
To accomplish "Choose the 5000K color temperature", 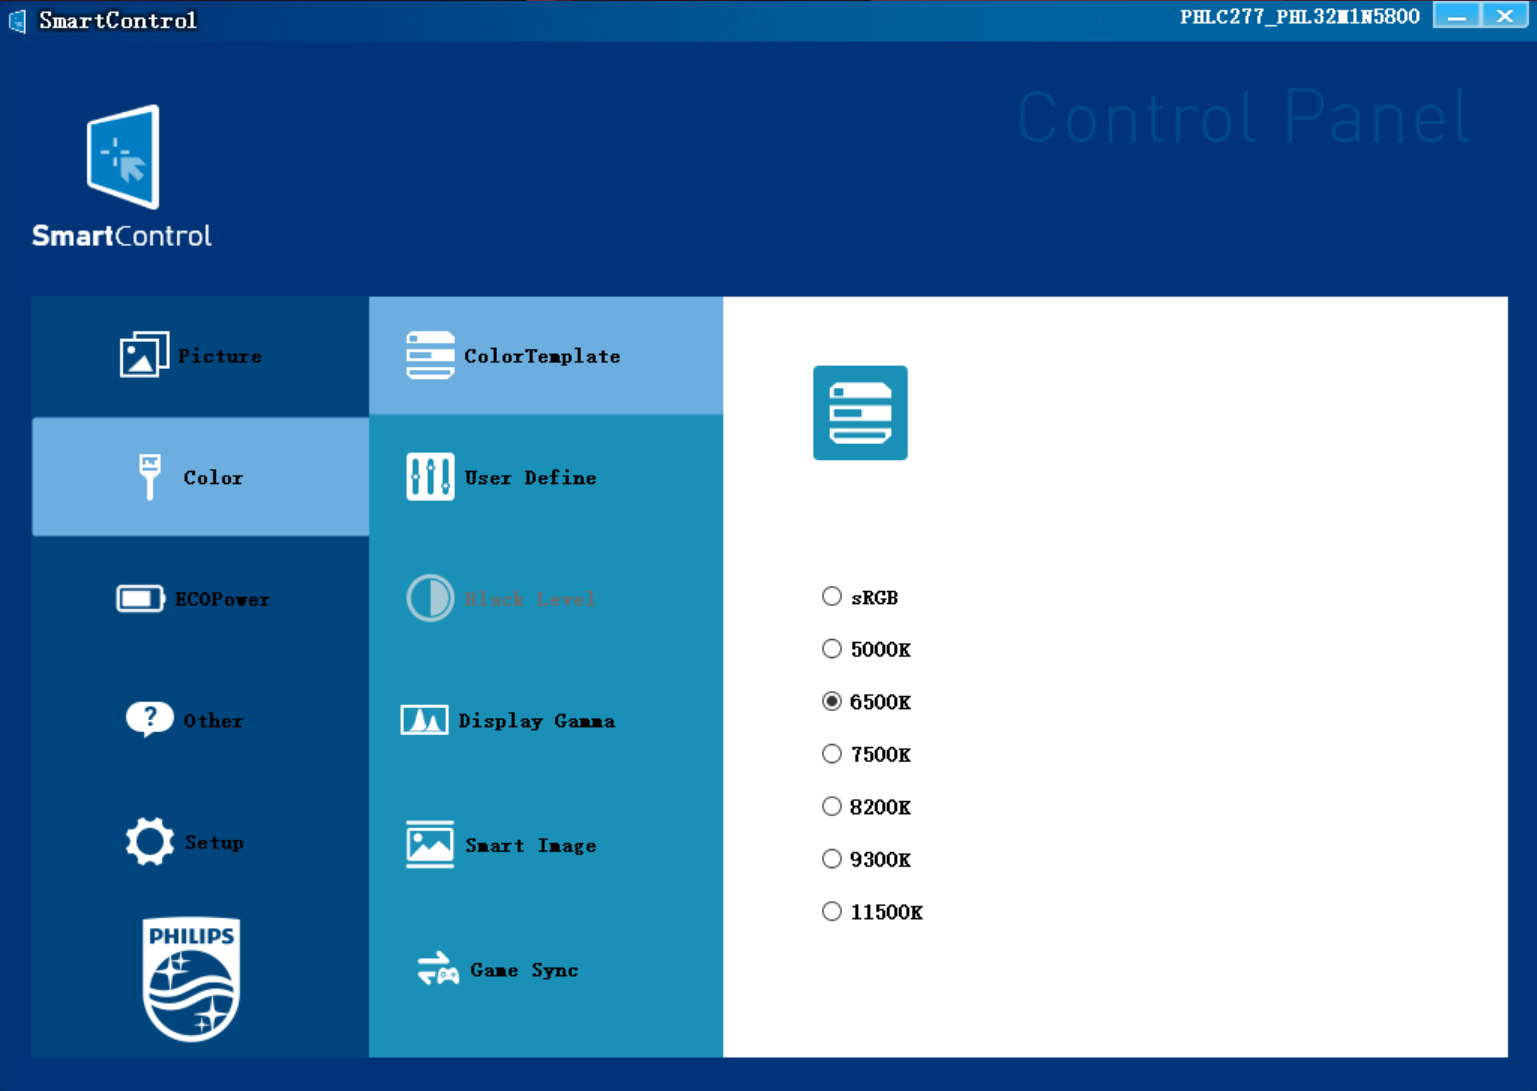I will [831, 649].
